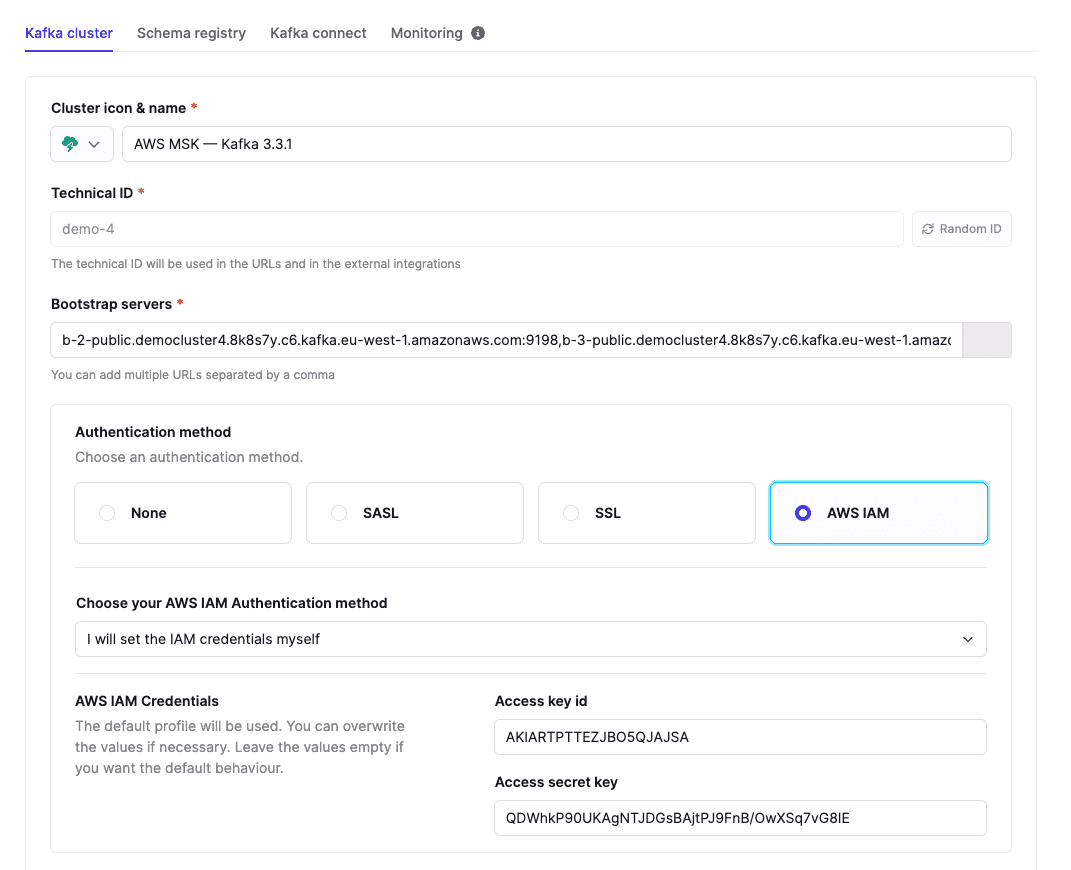Click the green cloud cluster icon
This screenshot has height=870, width=1071.
point(70,144)
